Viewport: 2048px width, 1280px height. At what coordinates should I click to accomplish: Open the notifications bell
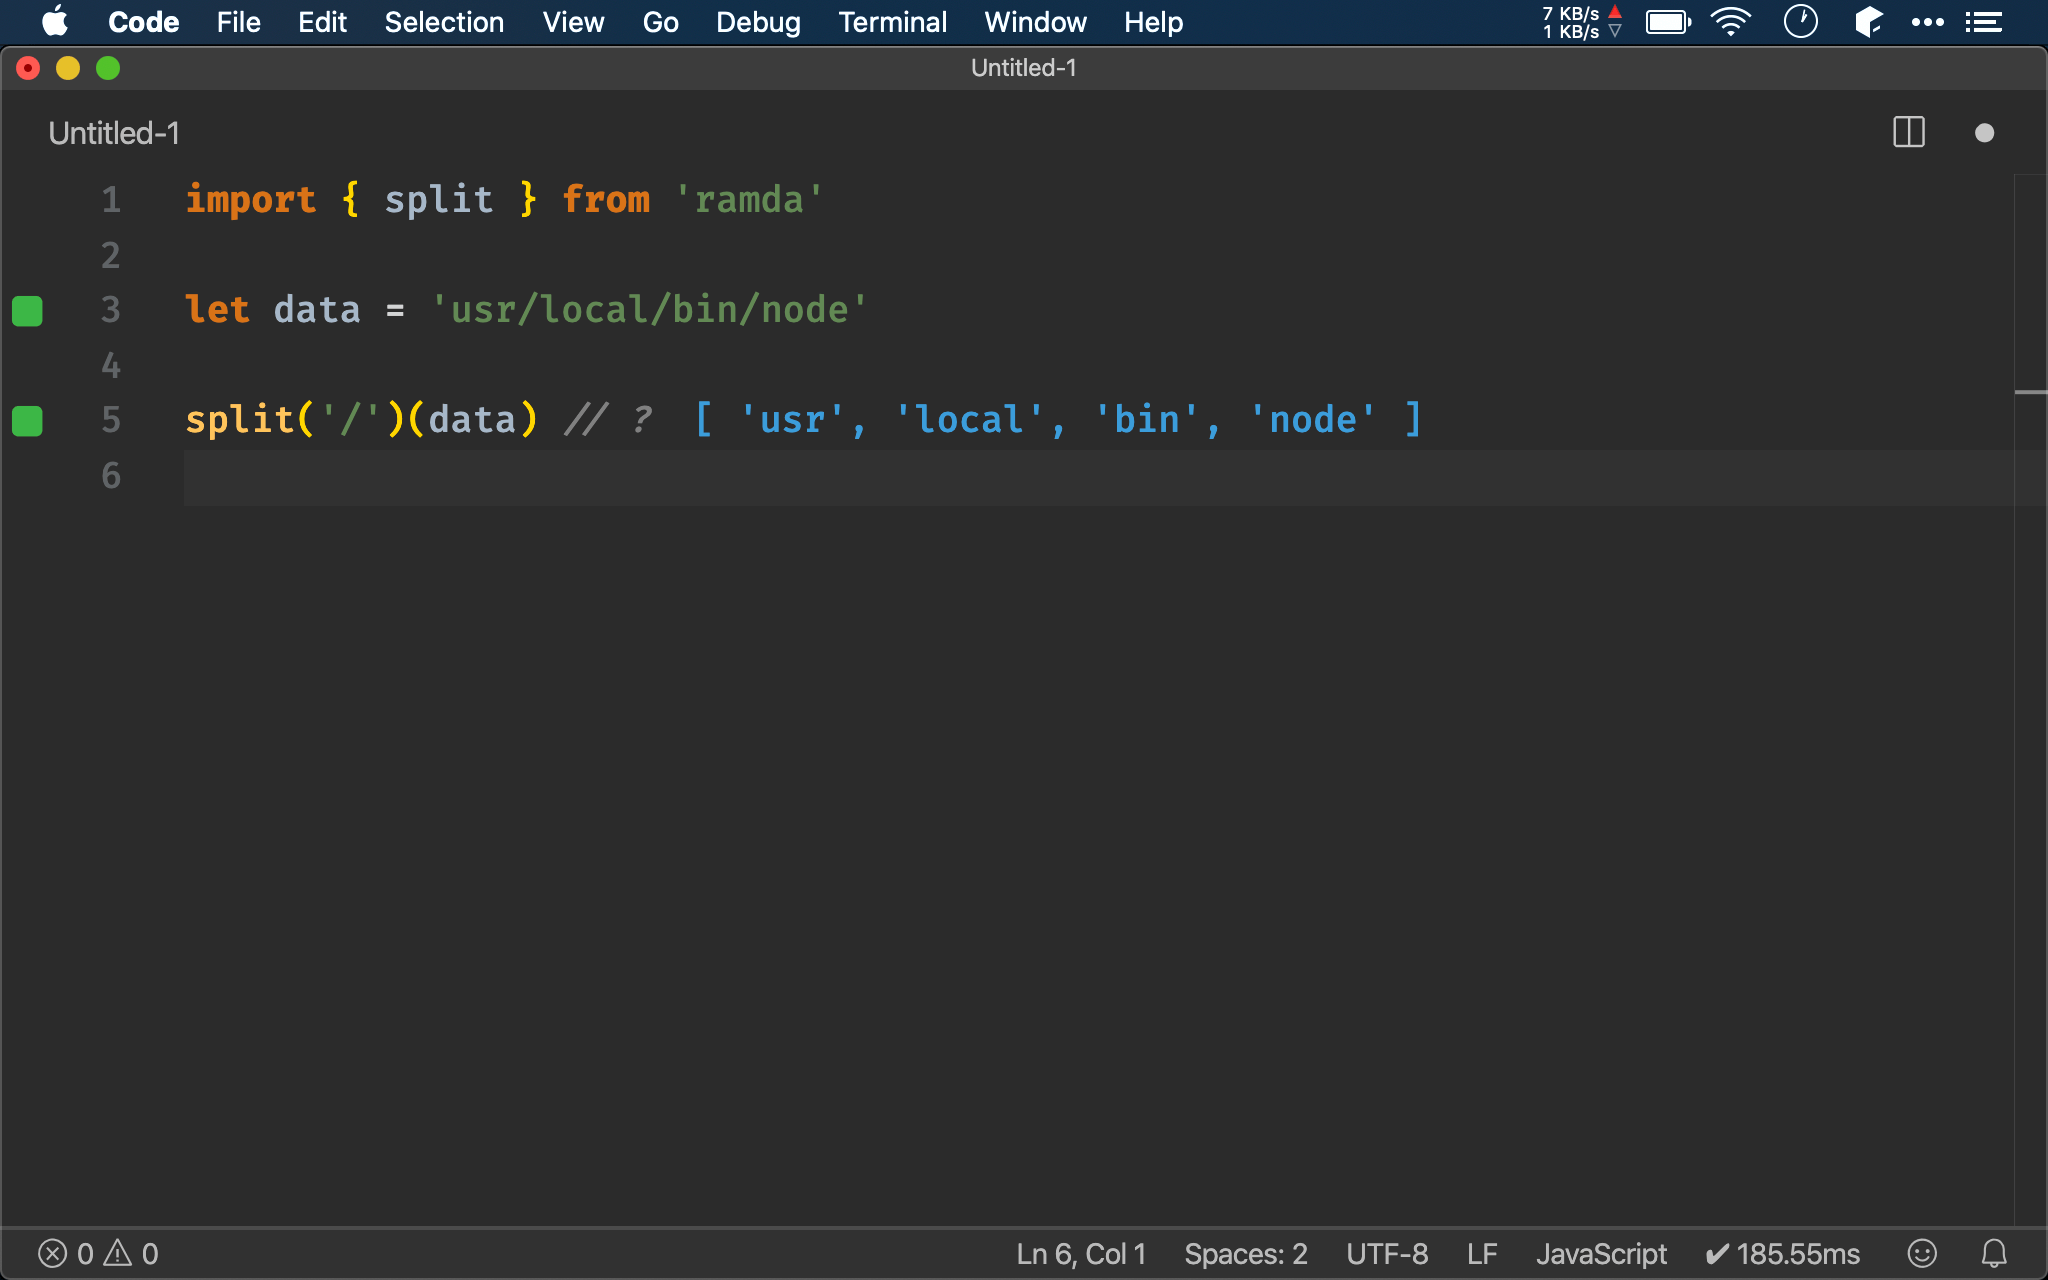click(x=1994, y=1253)
